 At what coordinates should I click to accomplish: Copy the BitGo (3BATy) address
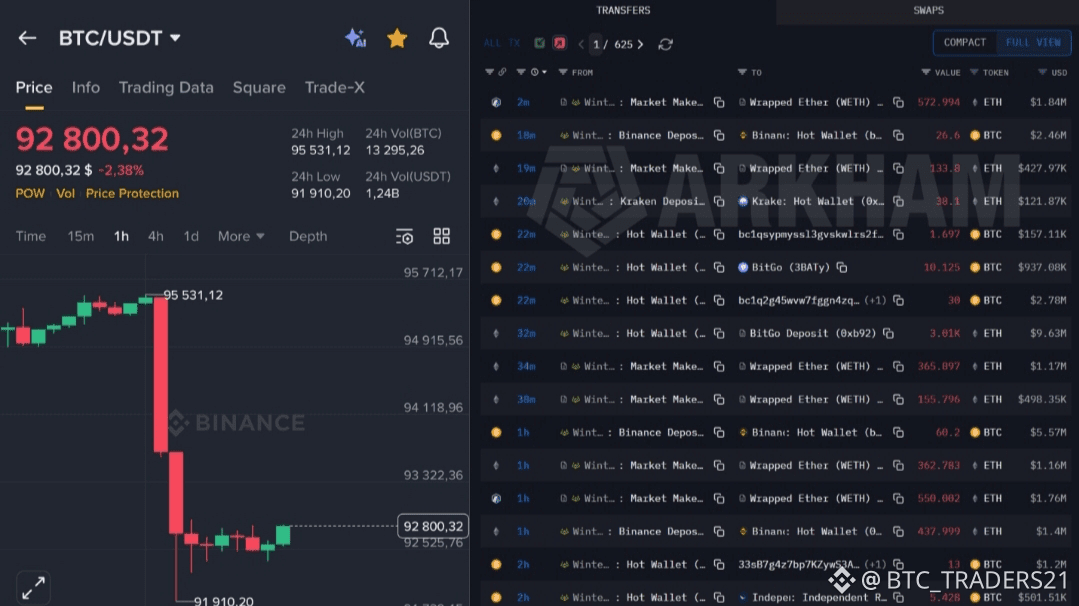coord(842,268)
